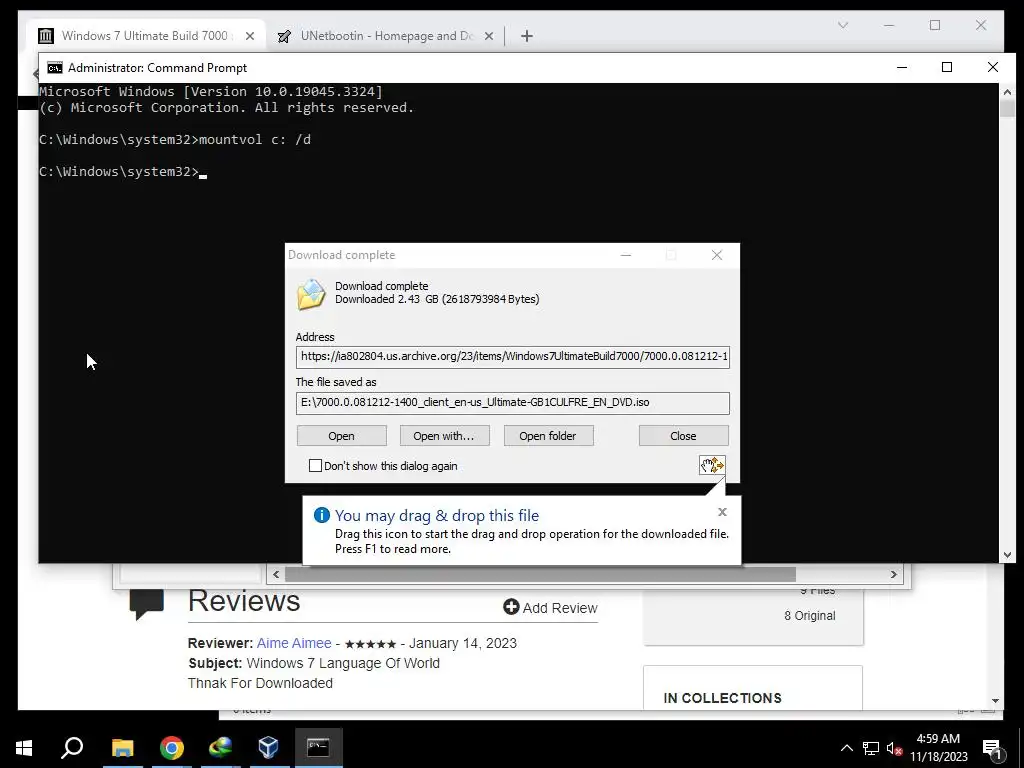Viewport: 1024px width, 768px height.
Task: Click the UNetbootin tab favicon
Action: [x=283, y=36]
